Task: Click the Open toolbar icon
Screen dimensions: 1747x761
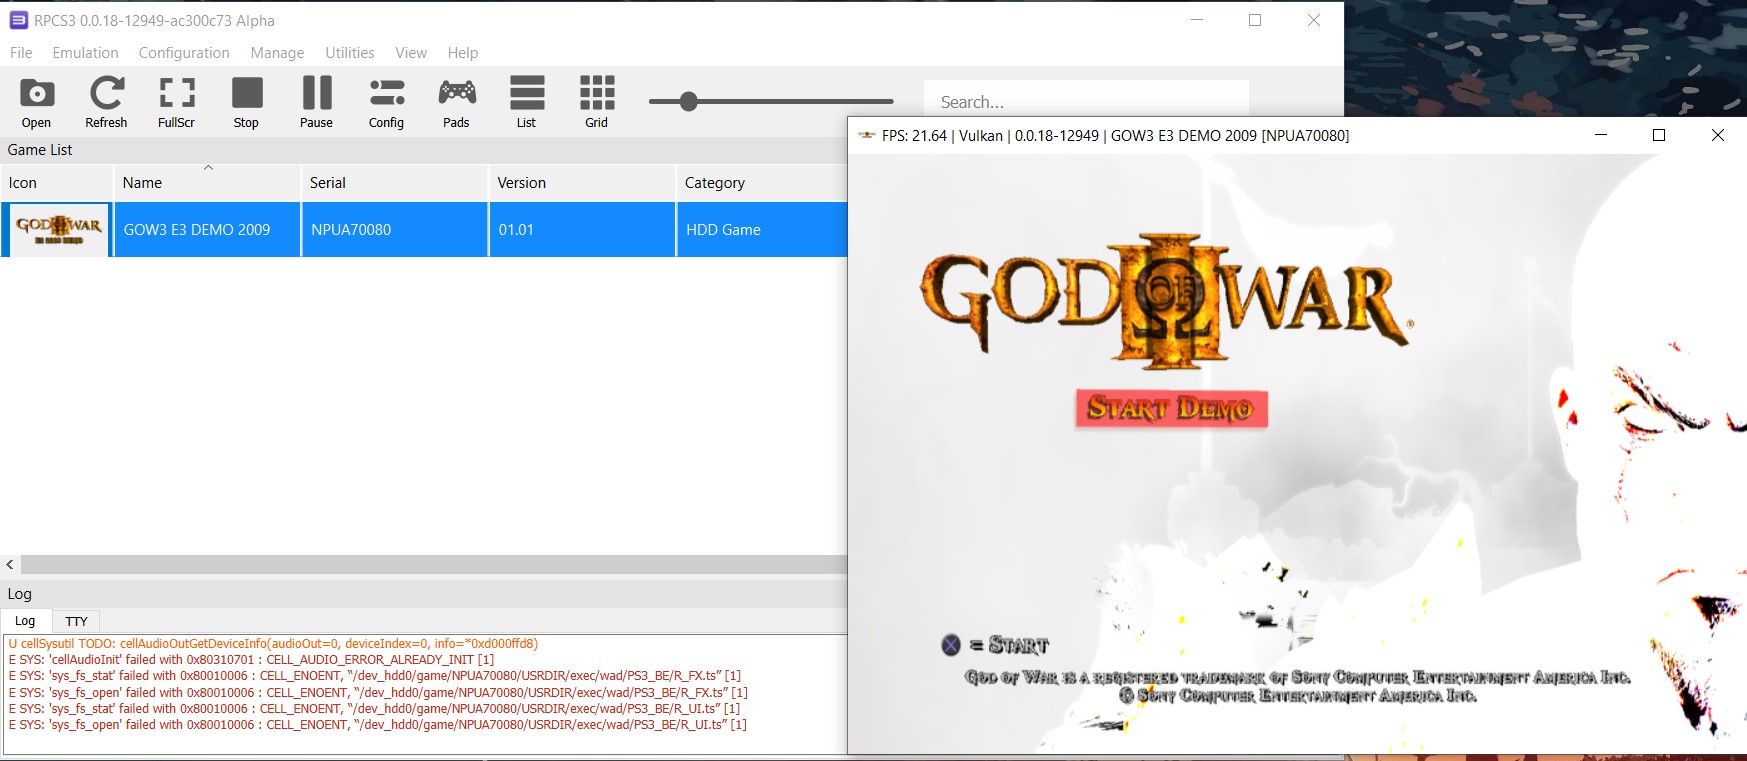Action: click(x=37, y=102)
